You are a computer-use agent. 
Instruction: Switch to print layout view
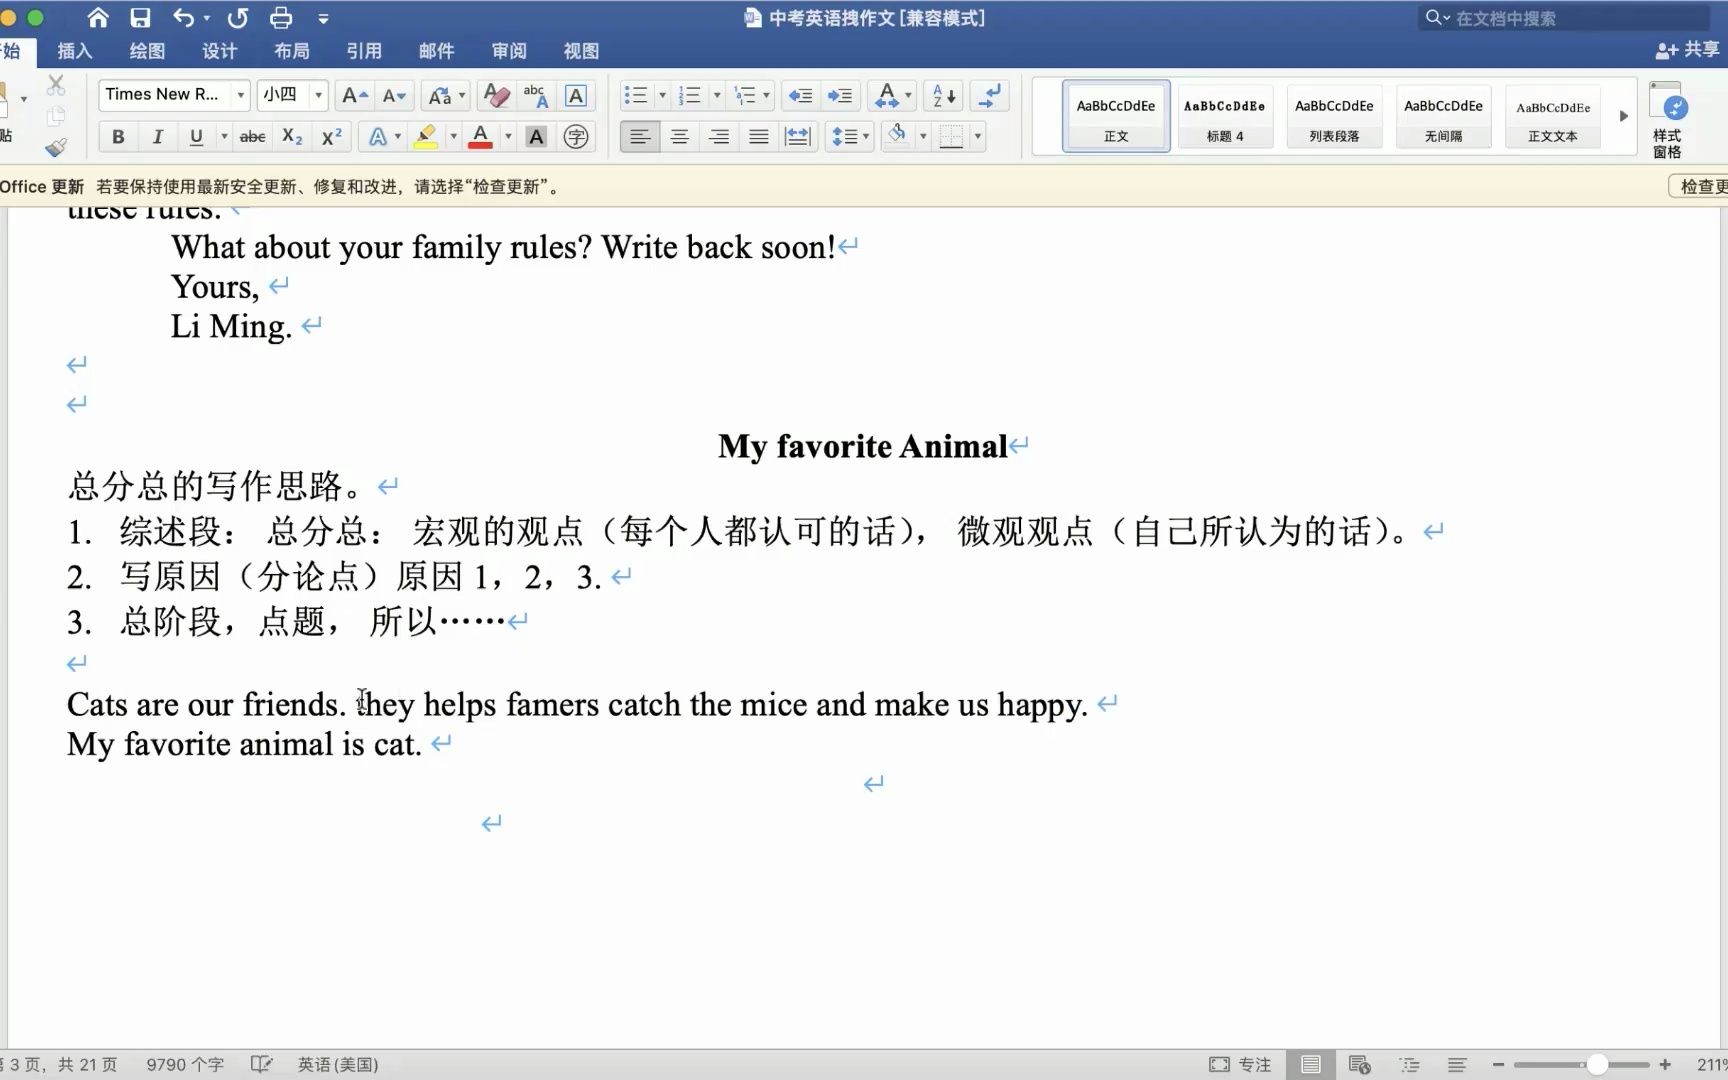click(x=1311, y=1064)
